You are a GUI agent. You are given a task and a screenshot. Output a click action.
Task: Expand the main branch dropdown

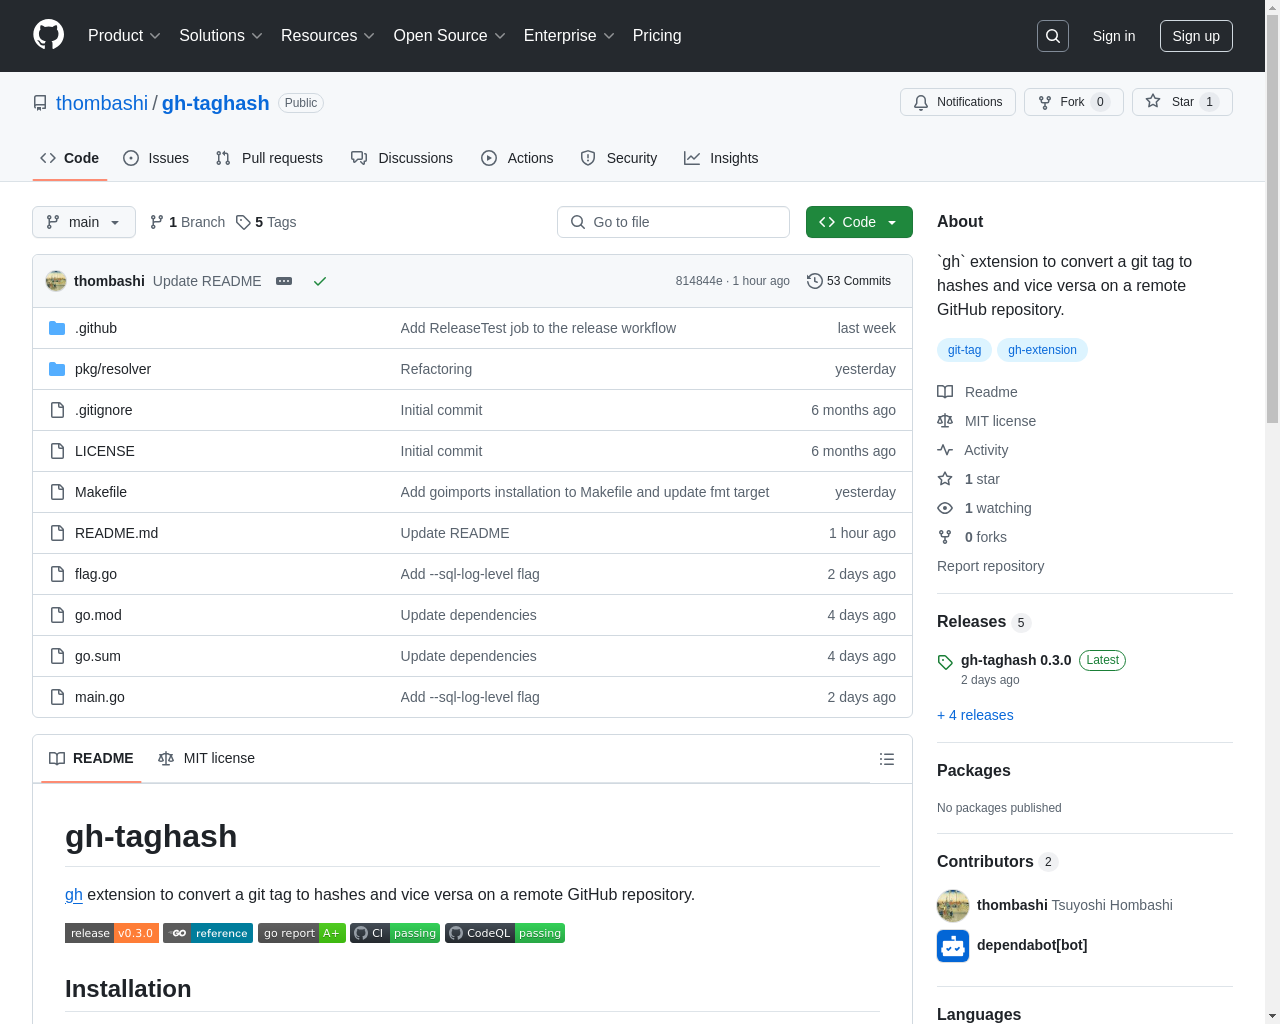click(x=84, y=222)
